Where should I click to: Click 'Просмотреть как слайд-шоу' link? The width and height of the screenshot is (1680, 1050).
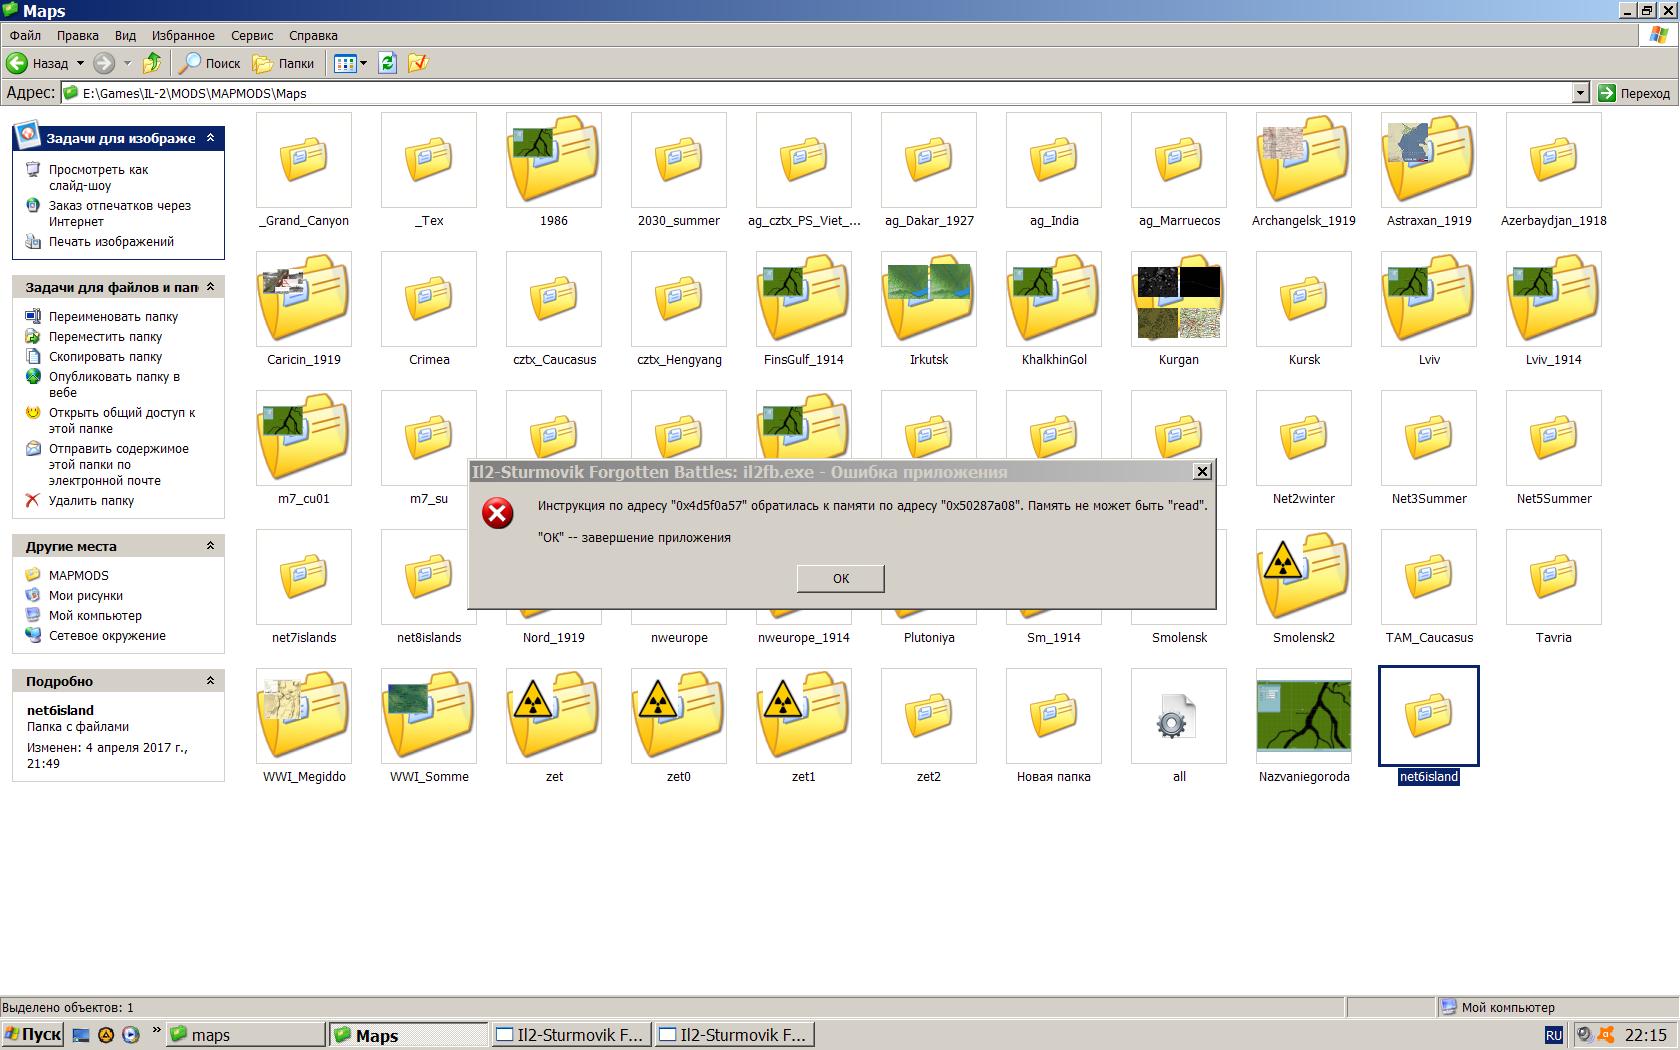[98, 177]
